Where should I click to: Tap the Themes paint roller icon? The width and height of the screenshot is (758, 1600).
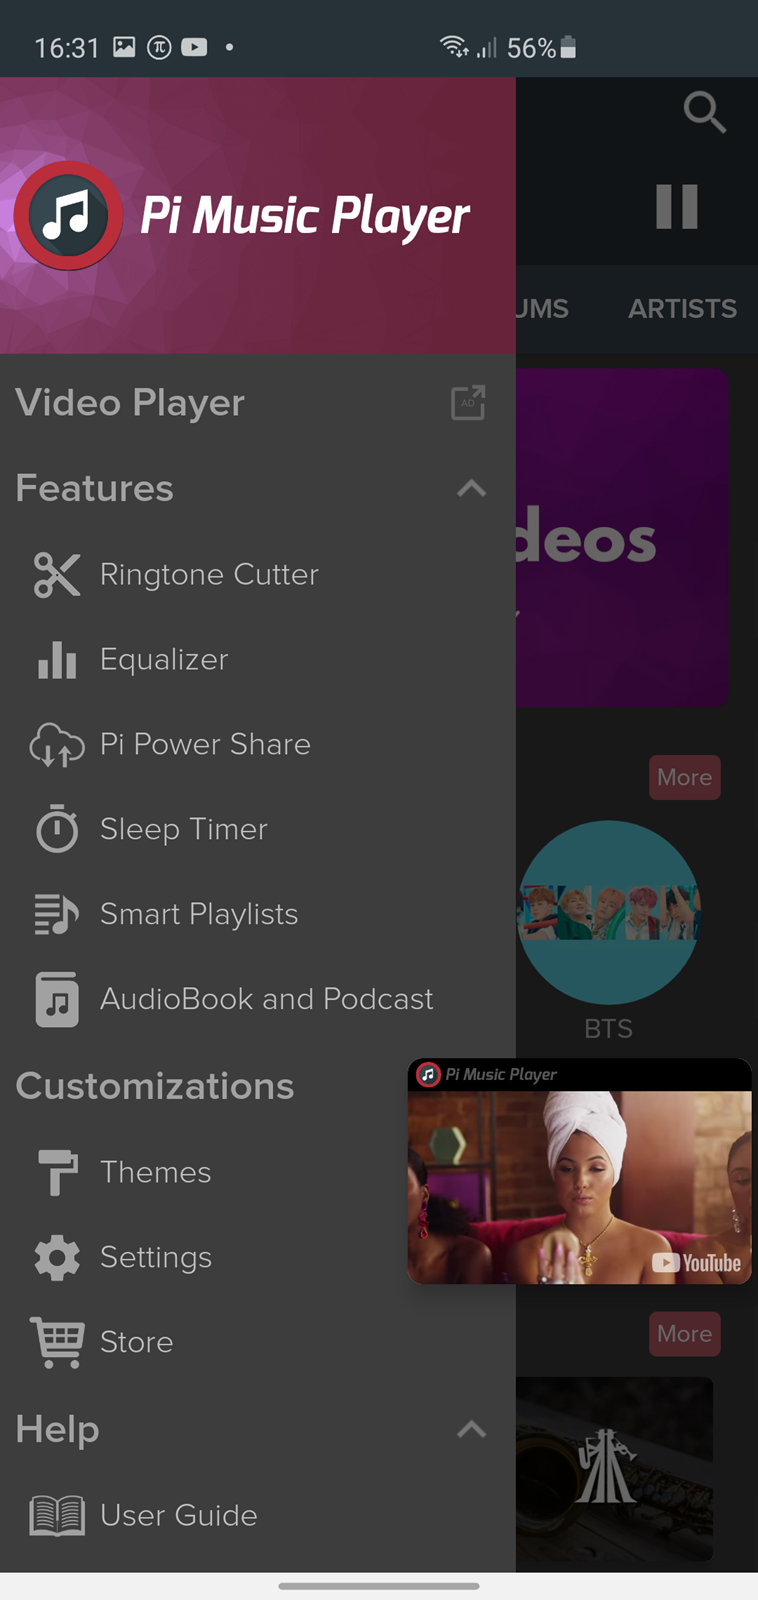[x=57, y=1172]
